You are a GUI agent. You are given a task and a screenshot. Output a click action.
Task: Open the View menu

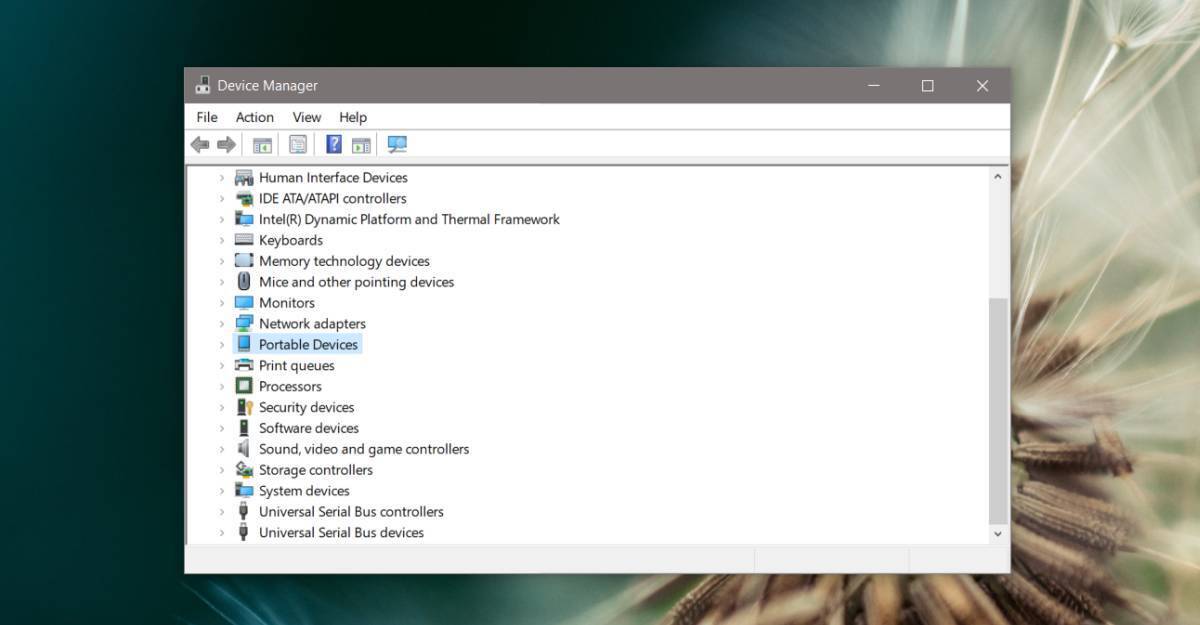click(307, 117)
